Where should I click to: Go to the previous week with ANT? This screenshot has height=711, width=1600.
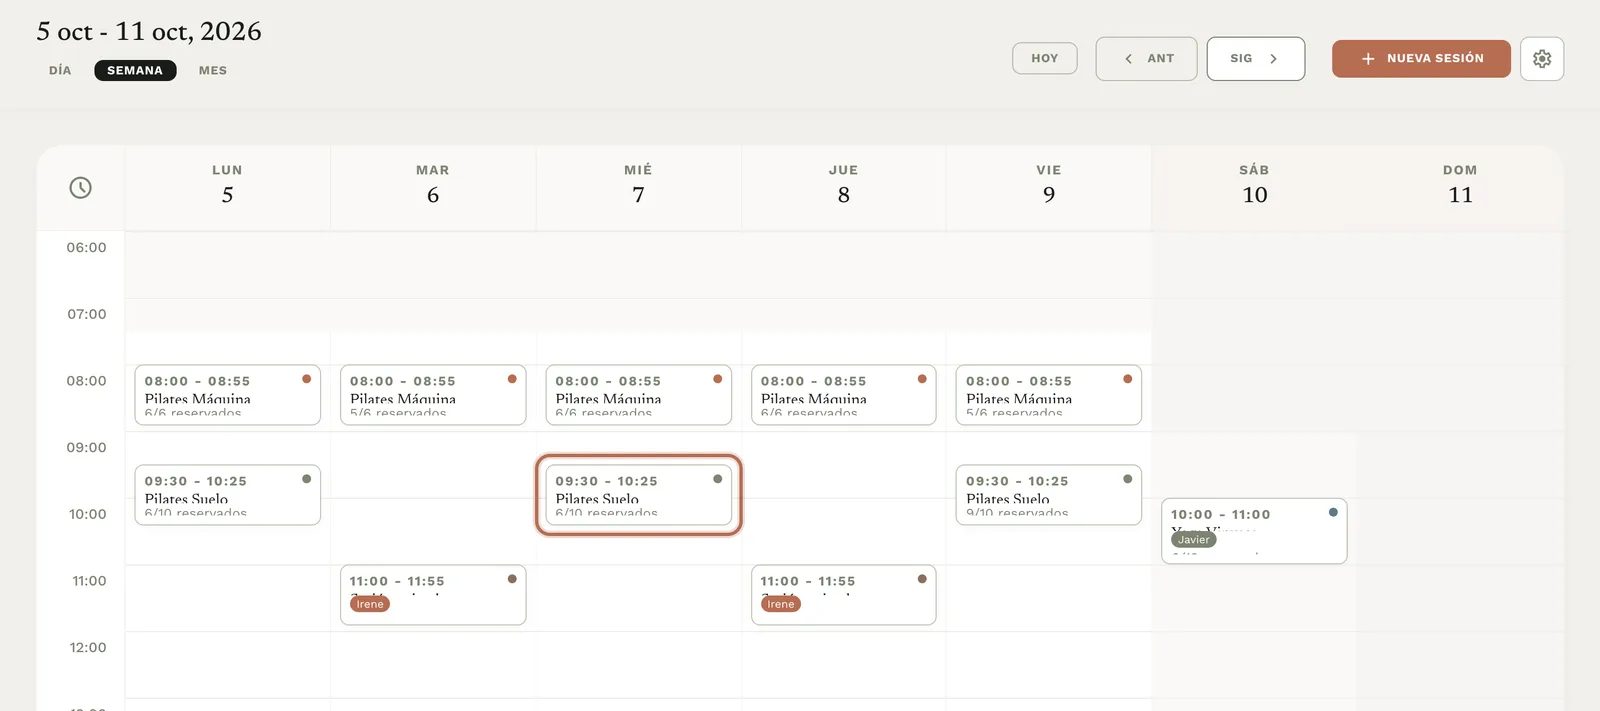tap(1147, 59)
